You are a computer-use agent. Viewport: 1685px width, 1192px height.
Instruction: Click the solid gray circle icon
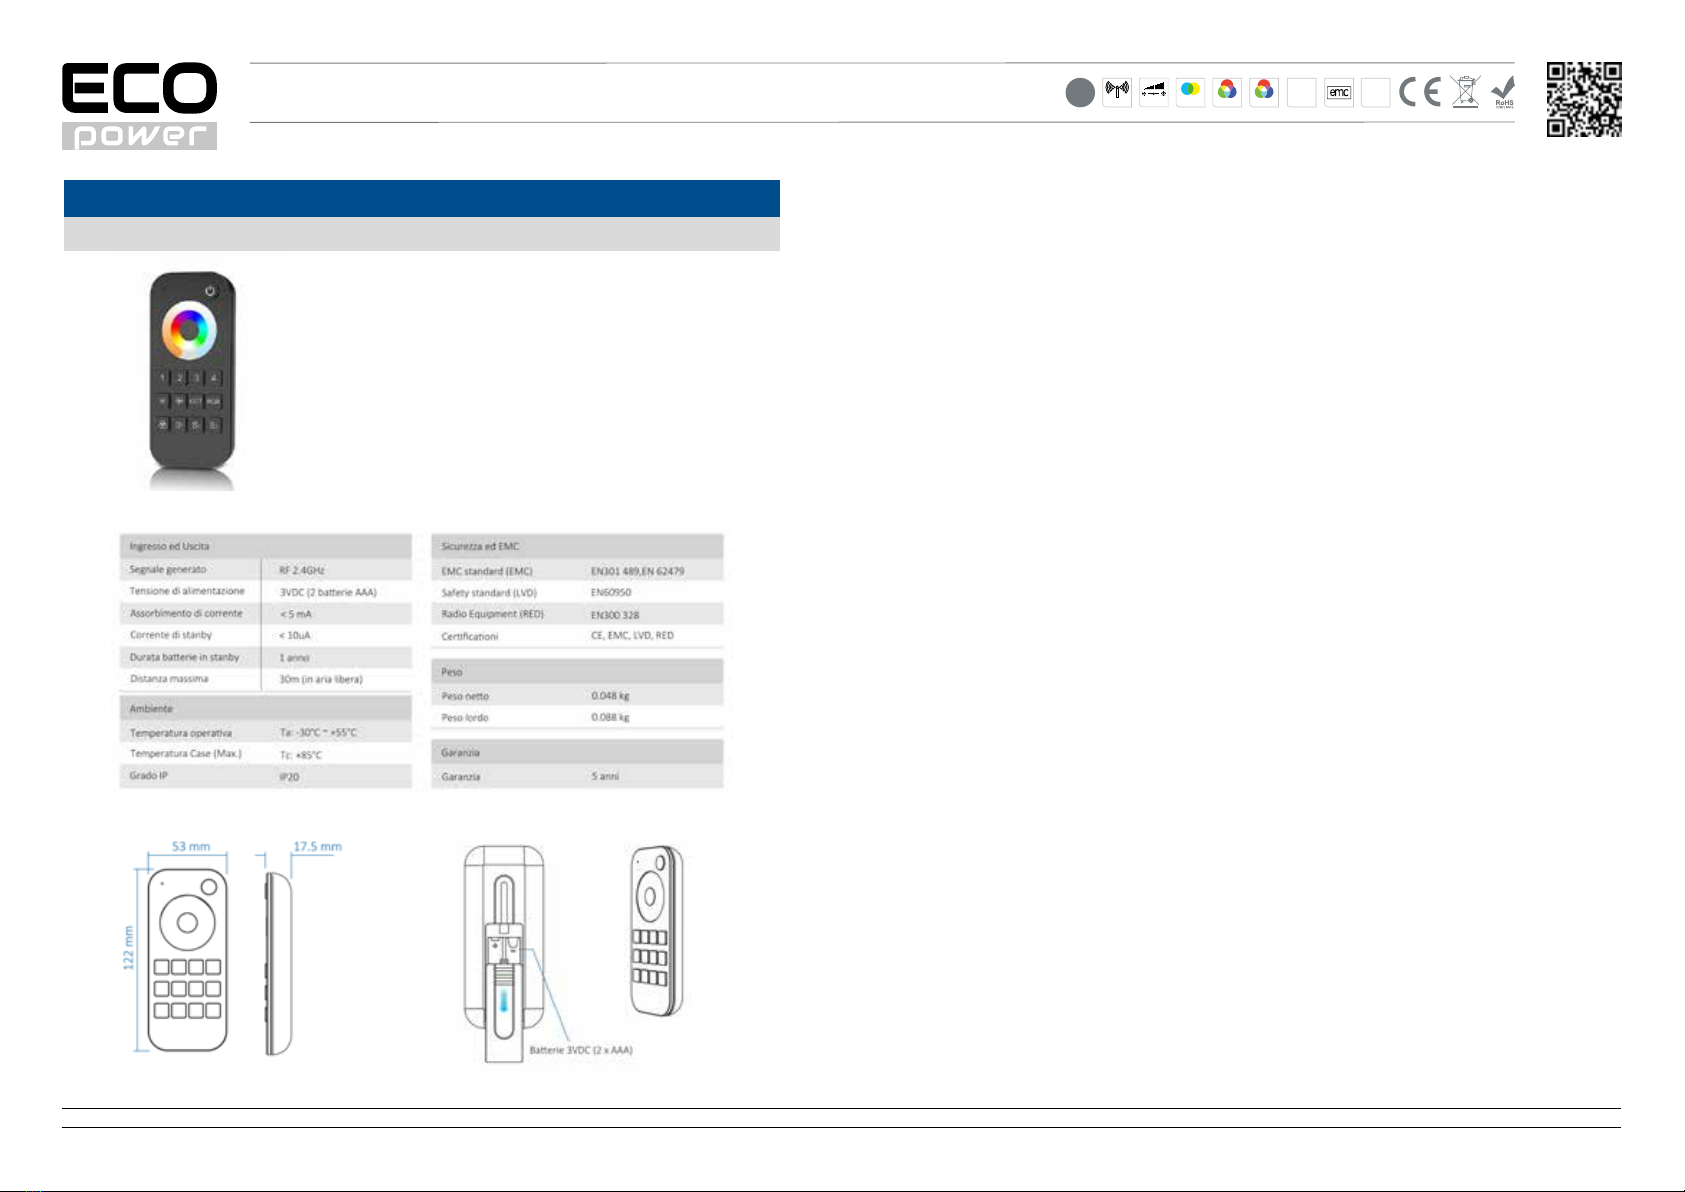1080,93
